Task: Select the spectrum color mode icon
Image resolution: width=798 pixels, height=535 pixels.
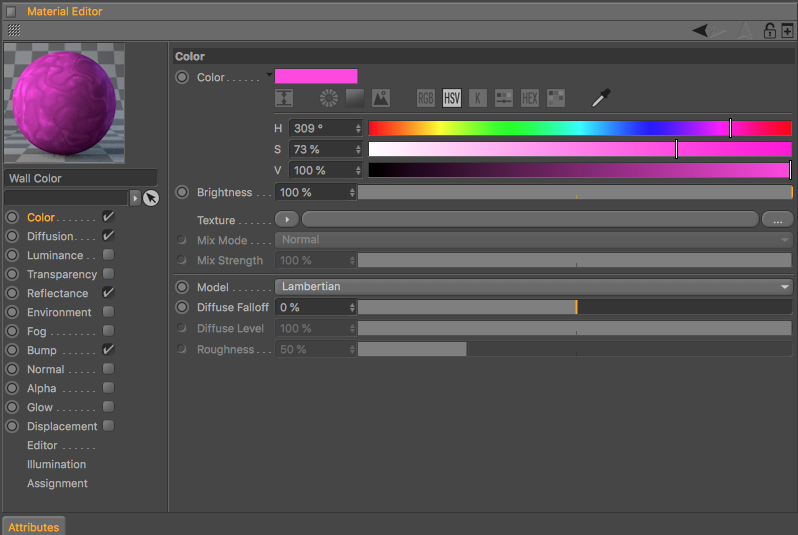Action: click(x=355, y=98)
